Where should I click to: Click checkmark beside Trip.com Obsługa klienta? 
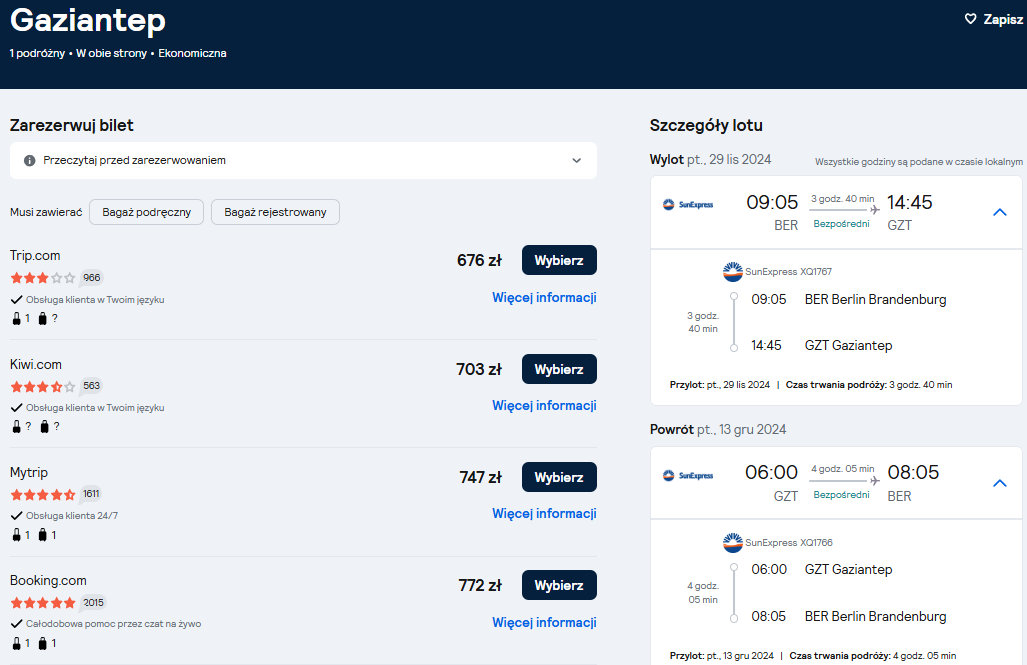16,299
